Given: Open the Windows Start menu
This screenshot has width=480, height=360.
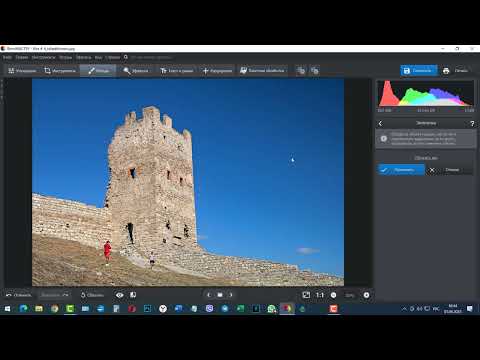Looking at the screenshot, I should pos(7,309).
